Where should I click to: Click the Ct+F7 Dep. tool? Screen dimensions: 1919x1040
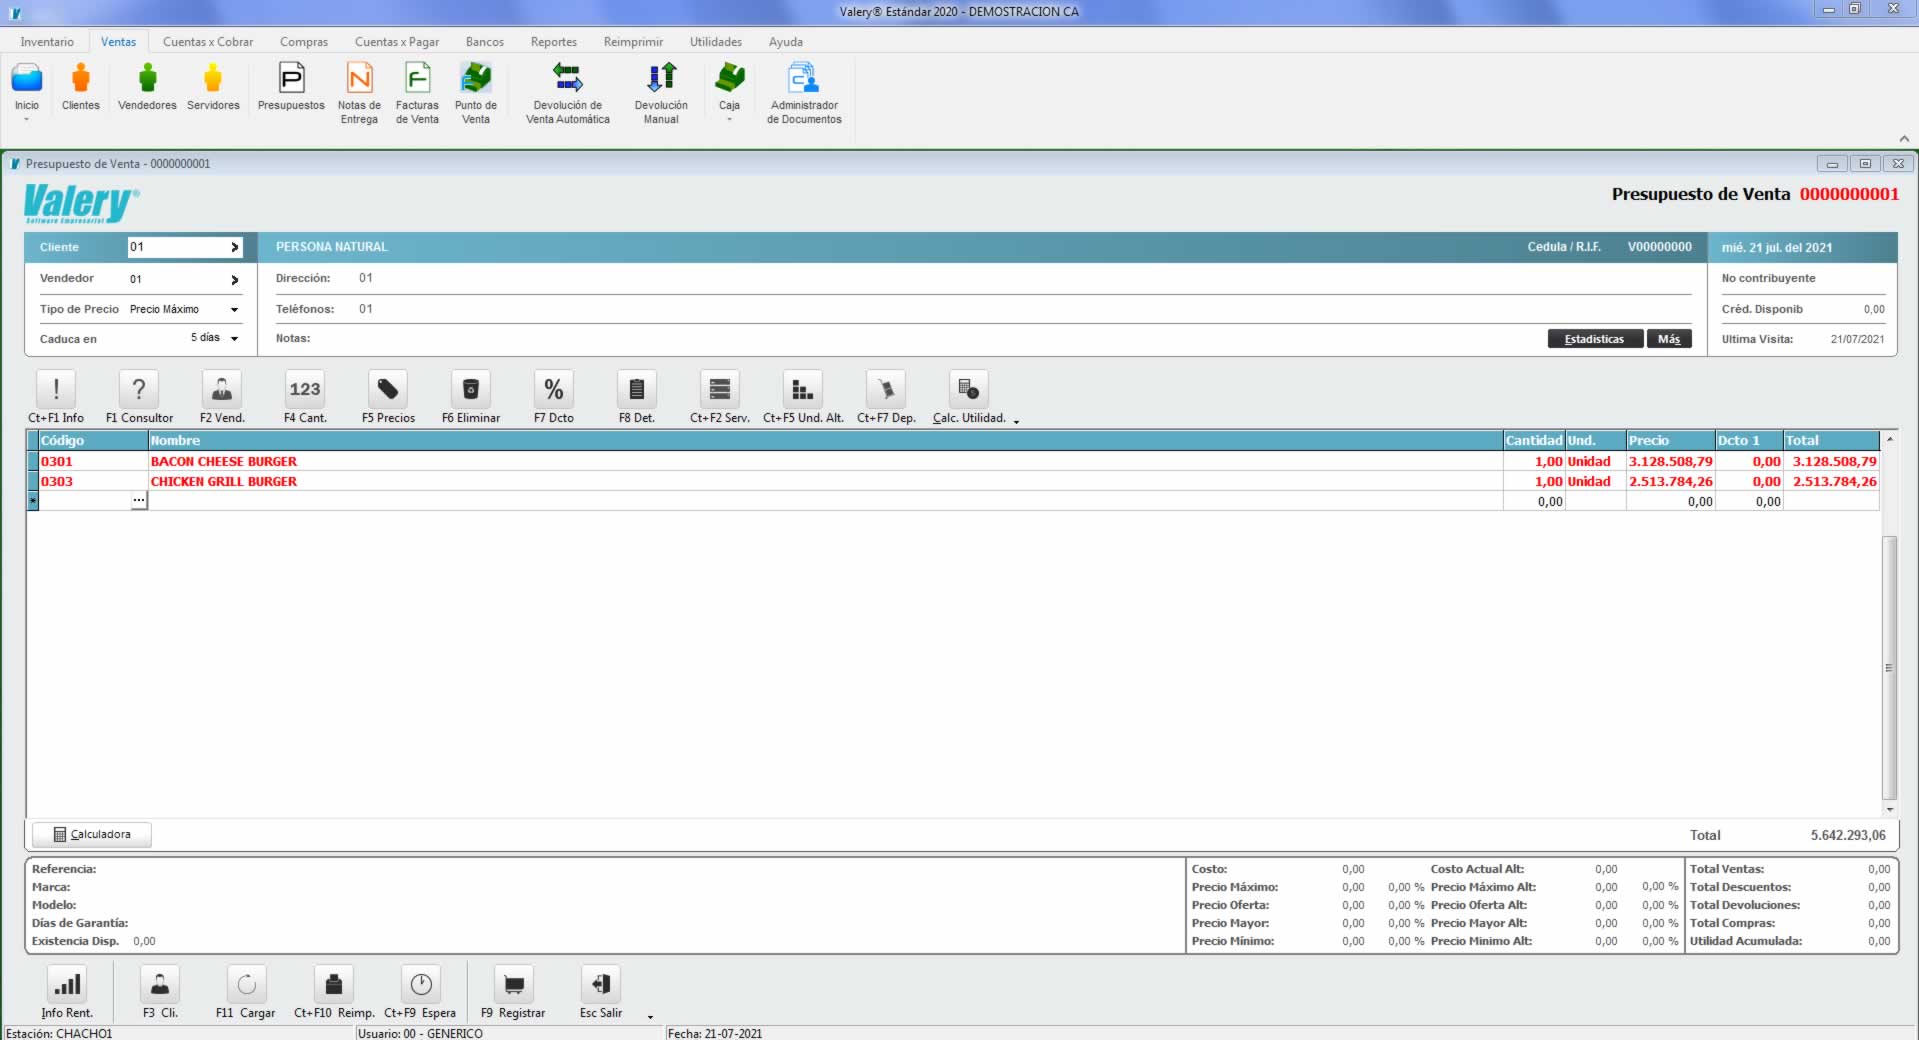[x=886, y=397]
